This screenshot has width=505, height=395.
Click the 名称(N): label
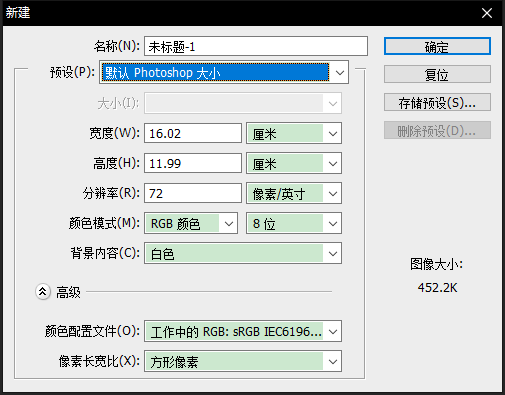[116, 46]
